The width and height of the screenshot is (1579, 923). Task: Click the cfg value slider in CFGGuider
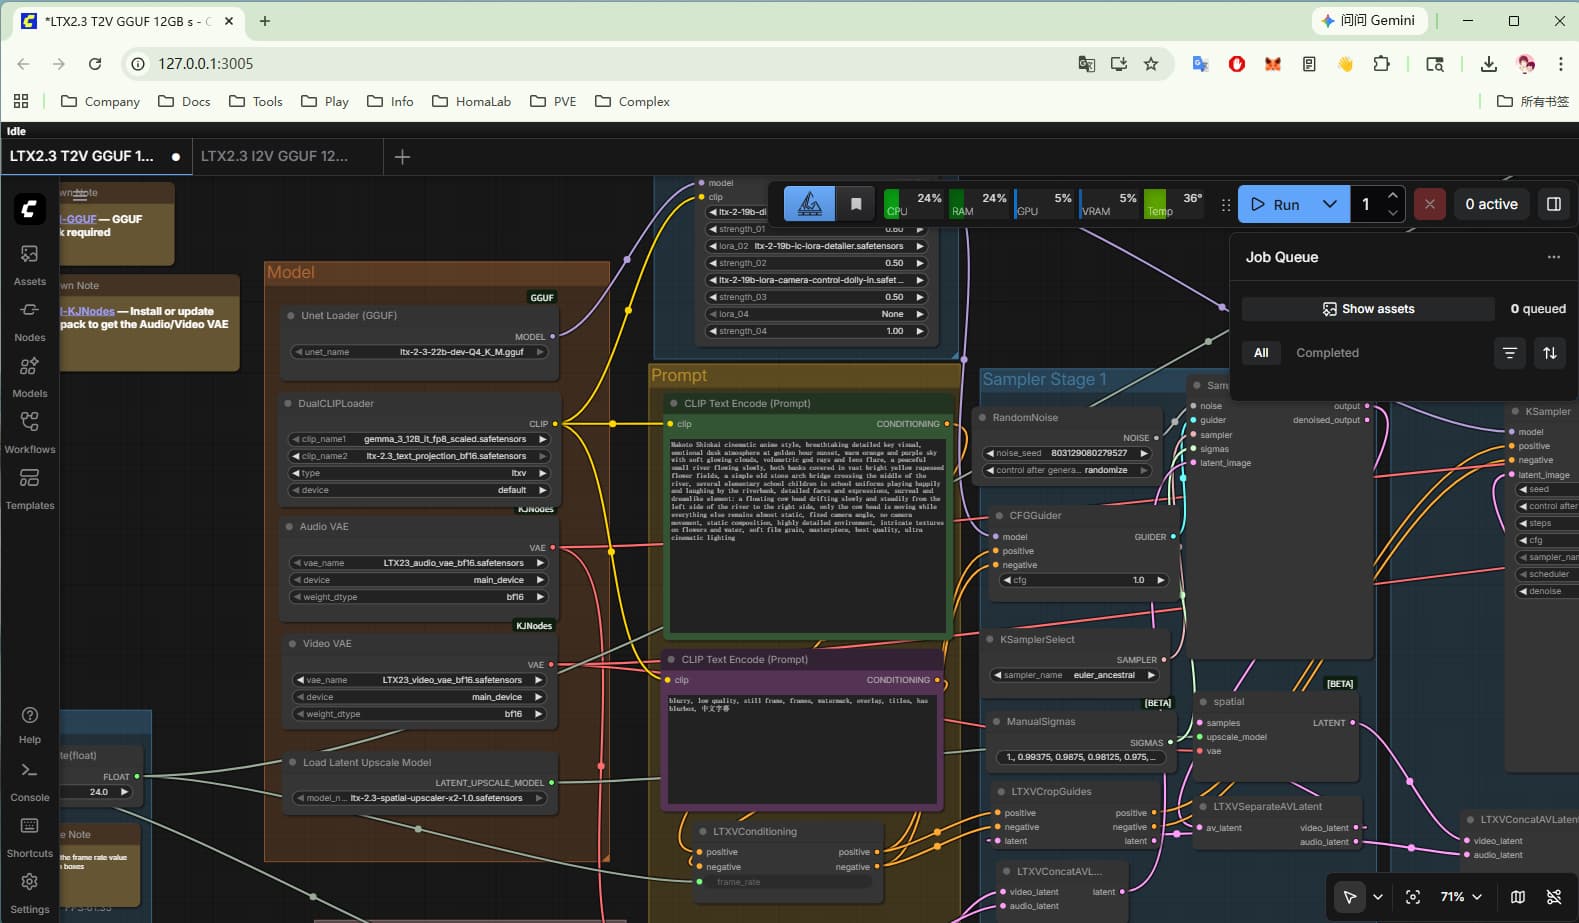(x=1084, y=580)
